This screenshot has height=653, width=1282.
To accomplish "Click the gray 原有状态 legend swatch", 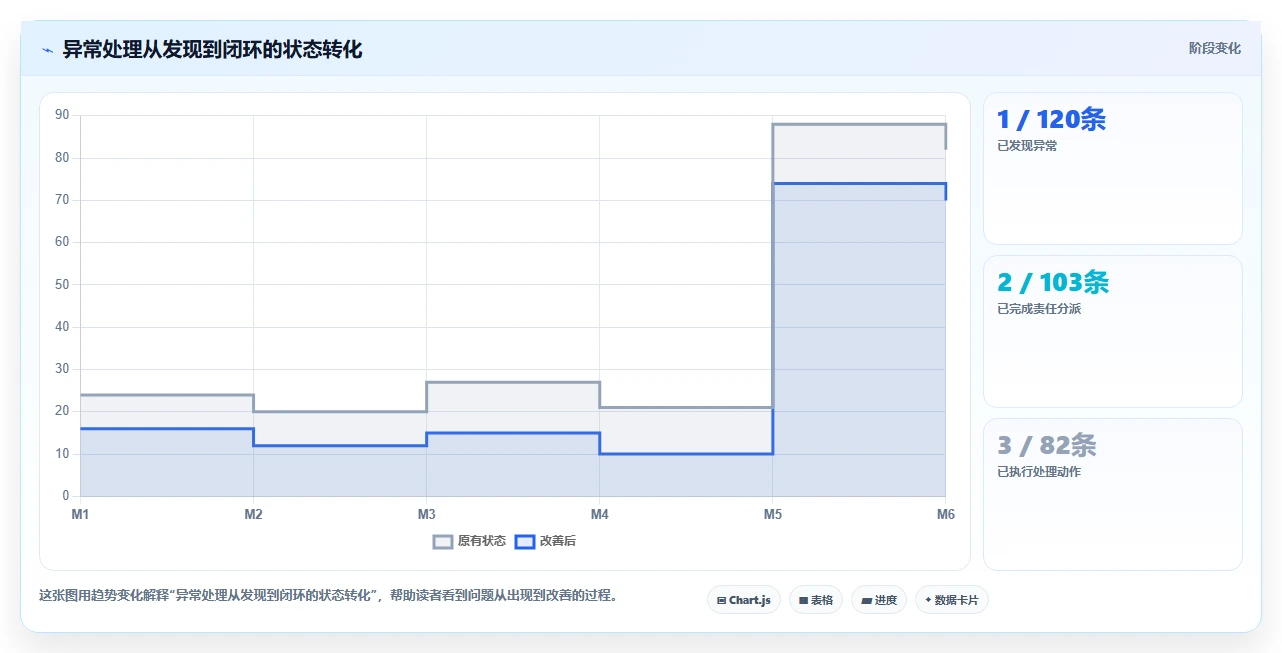I will click(x=443, y=541).
